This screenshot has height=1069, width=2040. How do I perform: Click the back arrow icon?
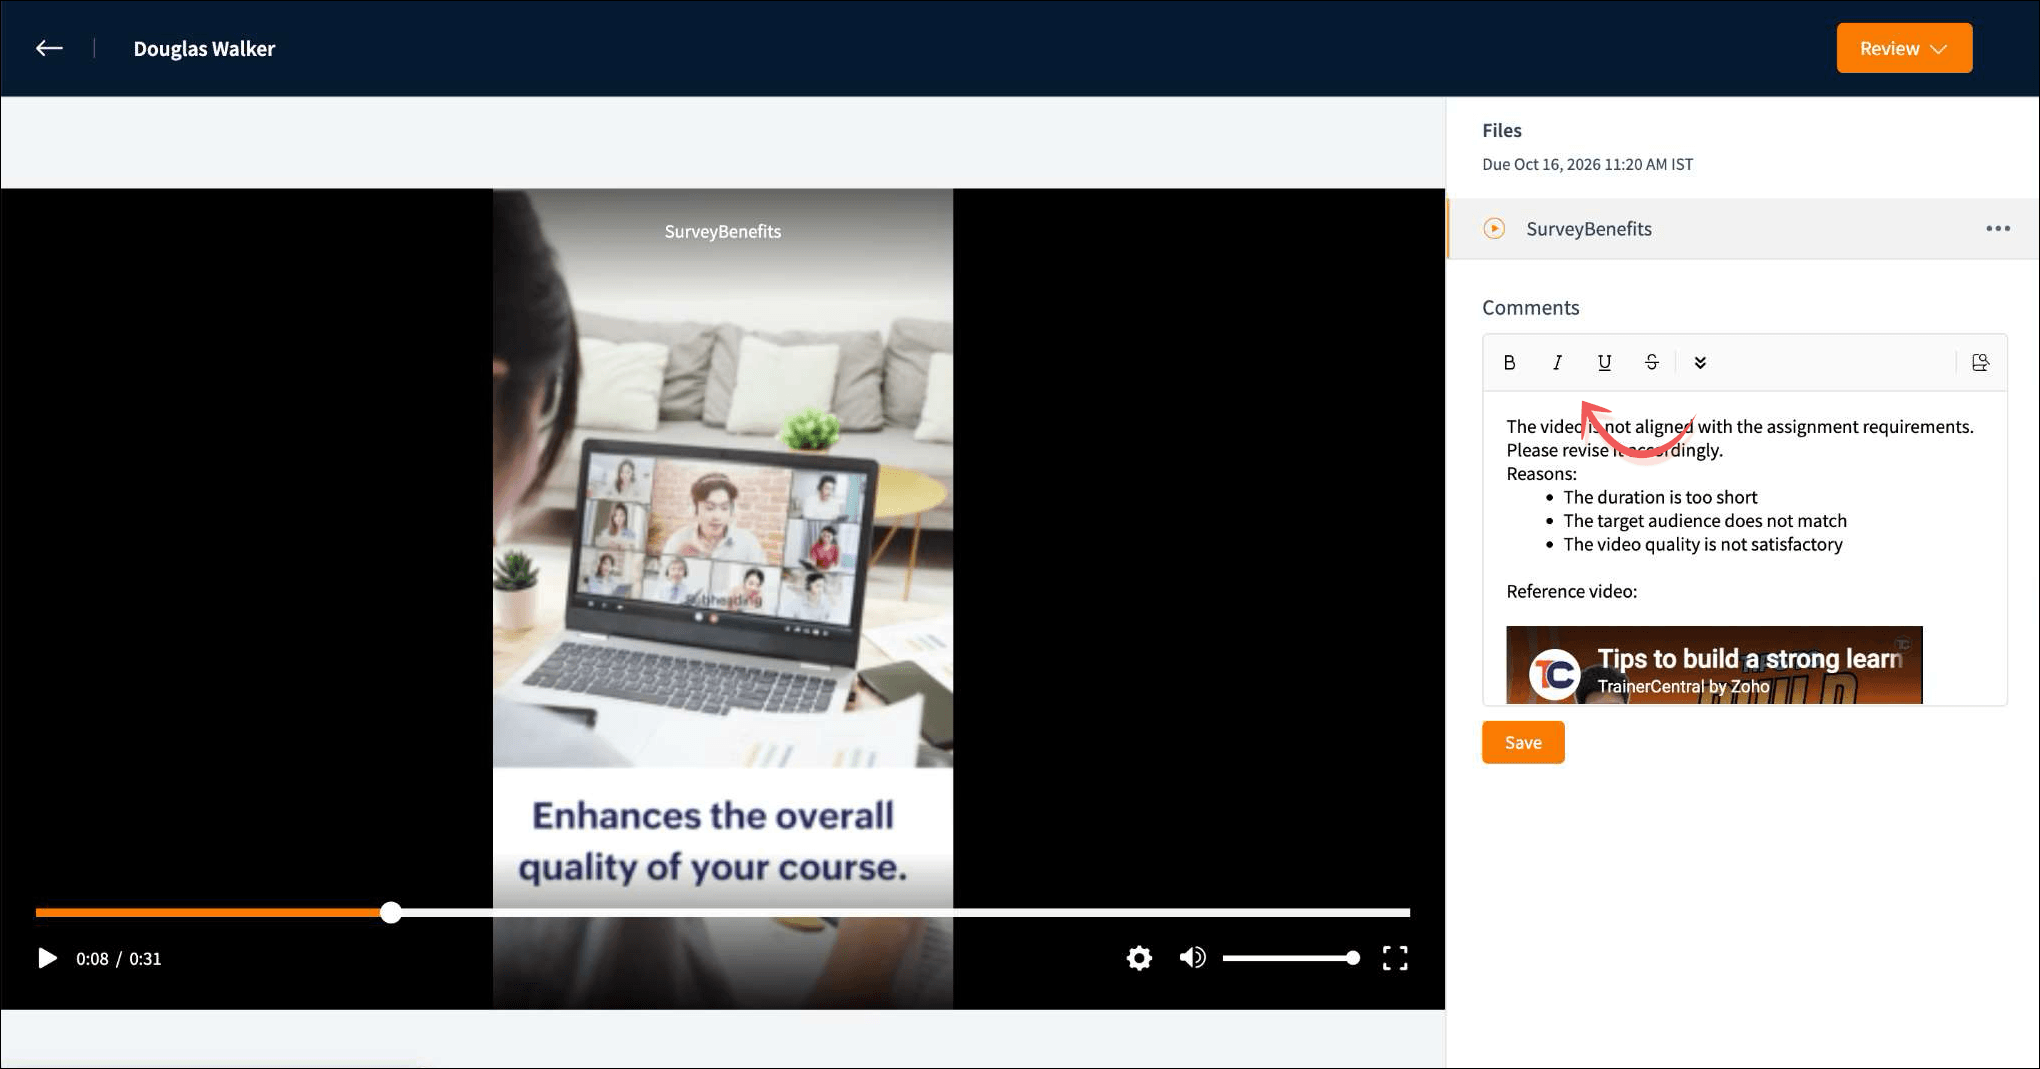coord(49,48)
